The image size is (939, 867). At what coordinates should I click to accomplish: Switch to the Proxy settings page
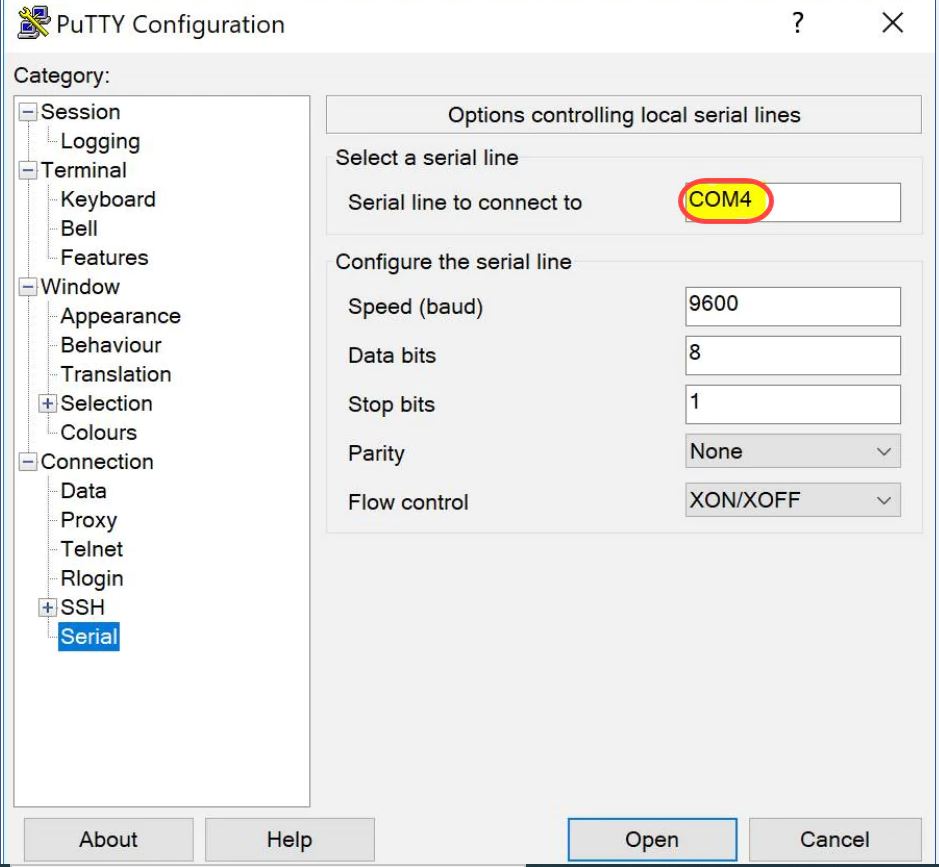point(88,520)
